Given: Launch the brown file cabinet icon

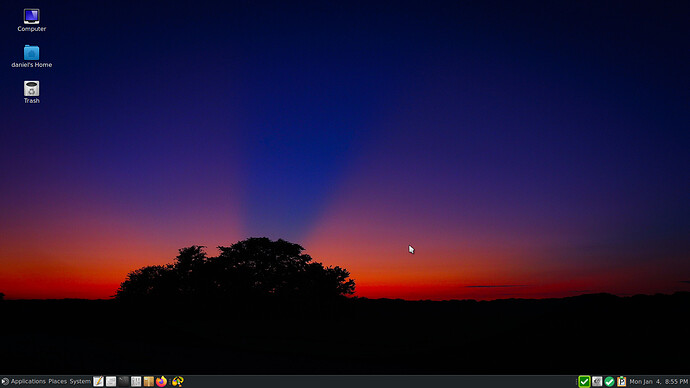Looking at the screenshot, I should [149, 381].
